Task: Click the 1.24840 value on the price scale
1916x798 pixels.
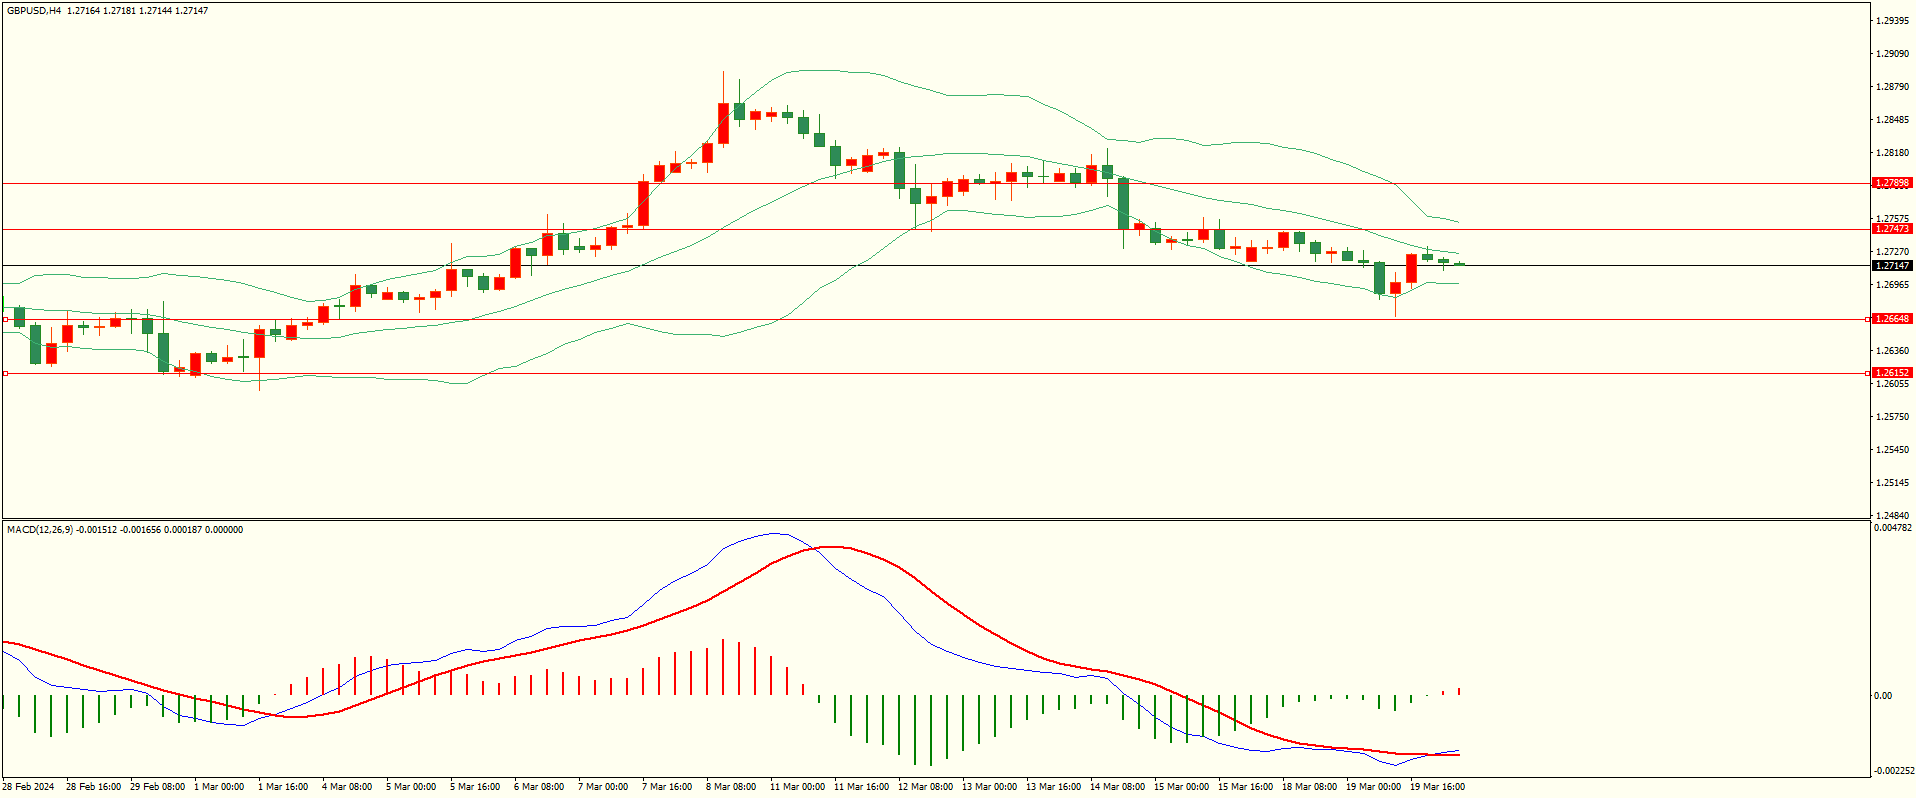Action: 1891,516
